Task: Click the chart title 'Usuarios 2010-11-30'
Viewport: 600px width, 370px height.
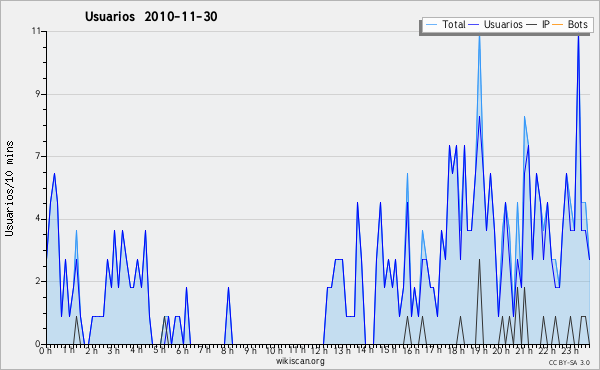Action: [151, 16]
